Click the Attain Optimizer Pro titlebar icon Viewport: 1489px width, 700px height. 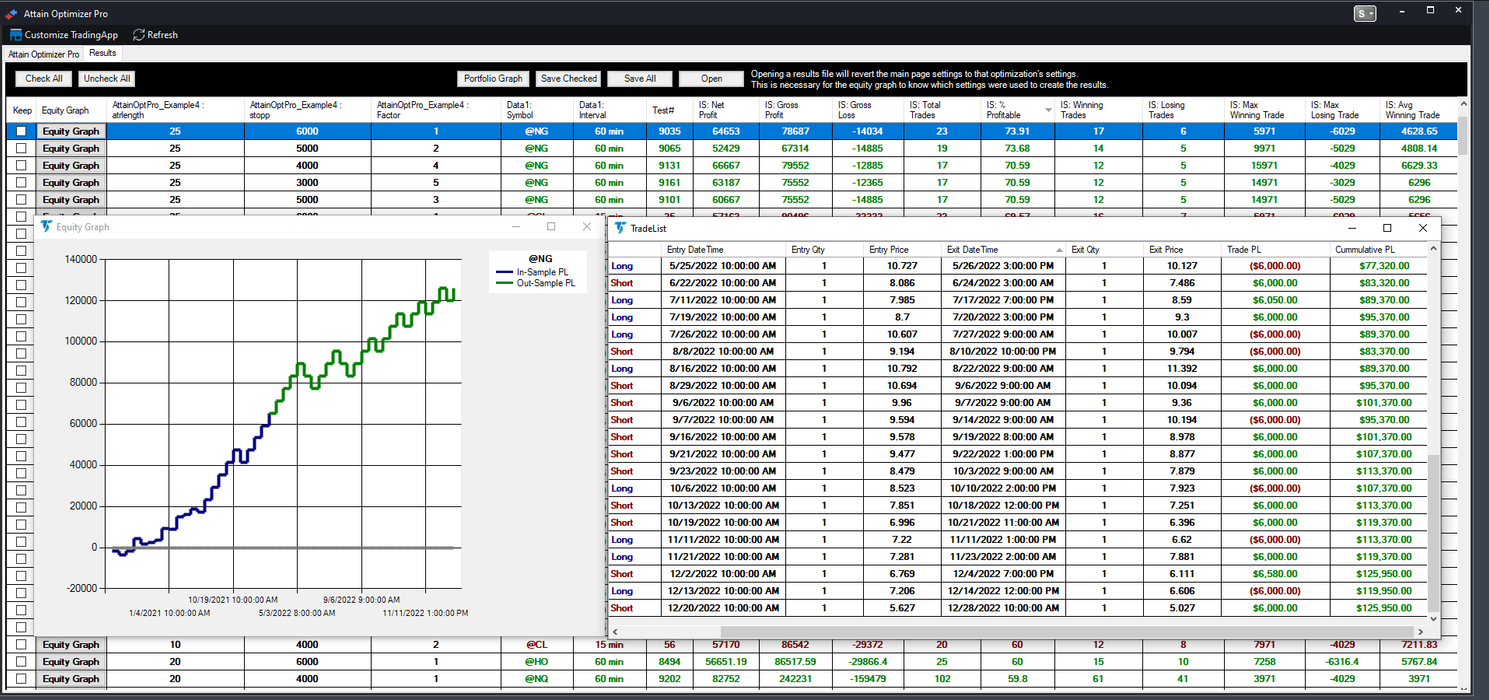pos(10,13)
